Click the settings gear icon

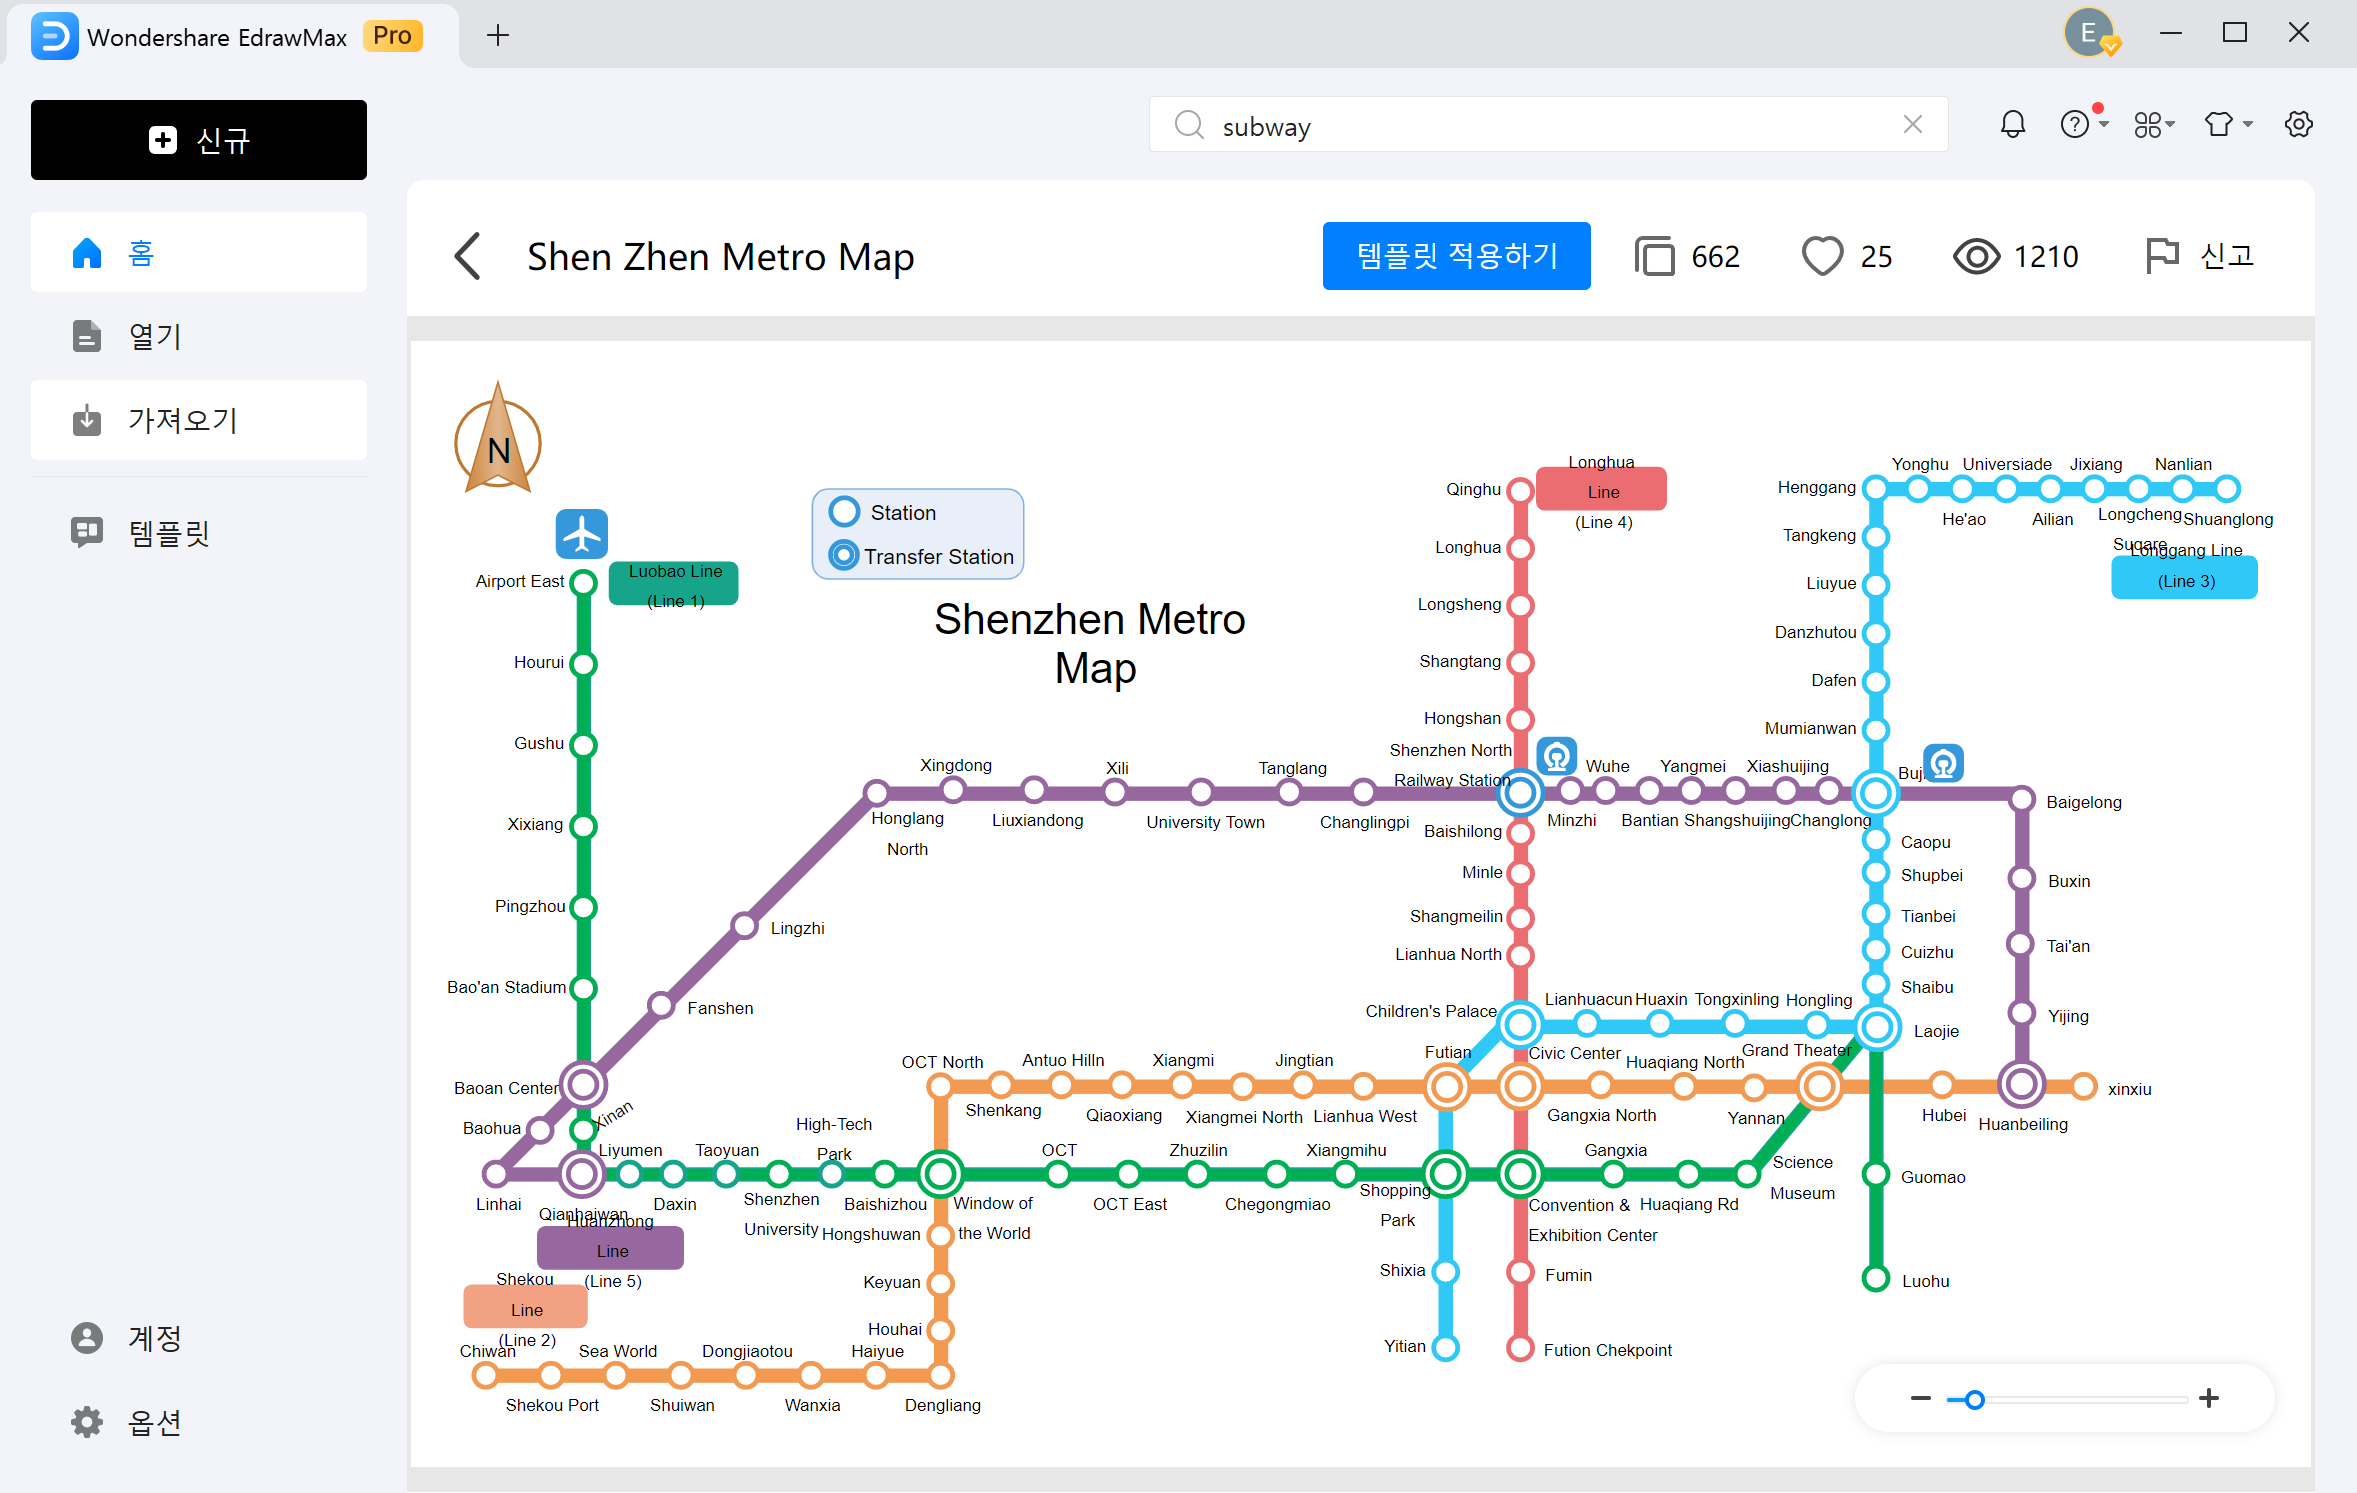coord(2299,124)
